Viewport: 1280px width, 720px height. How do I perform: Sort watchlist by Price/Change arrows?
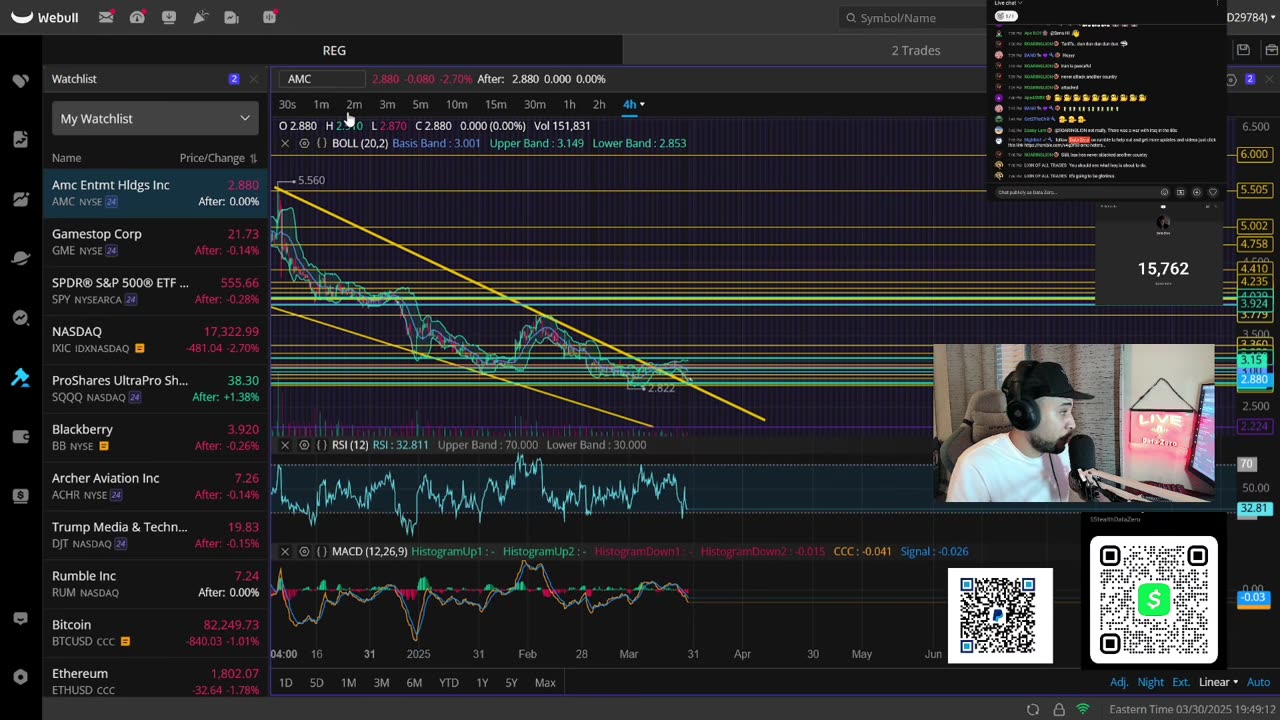[253, 158]
